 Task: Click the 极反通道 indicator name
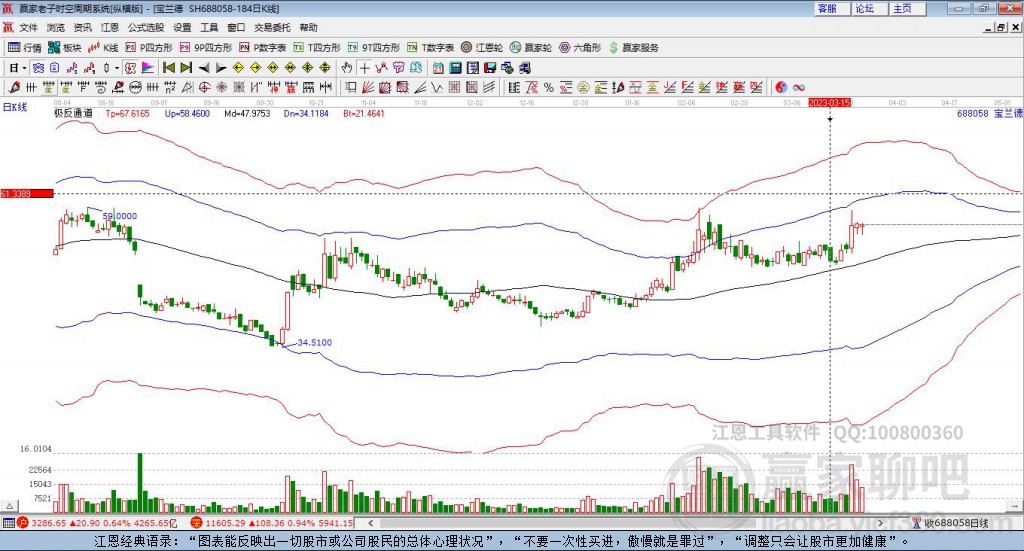72,113
